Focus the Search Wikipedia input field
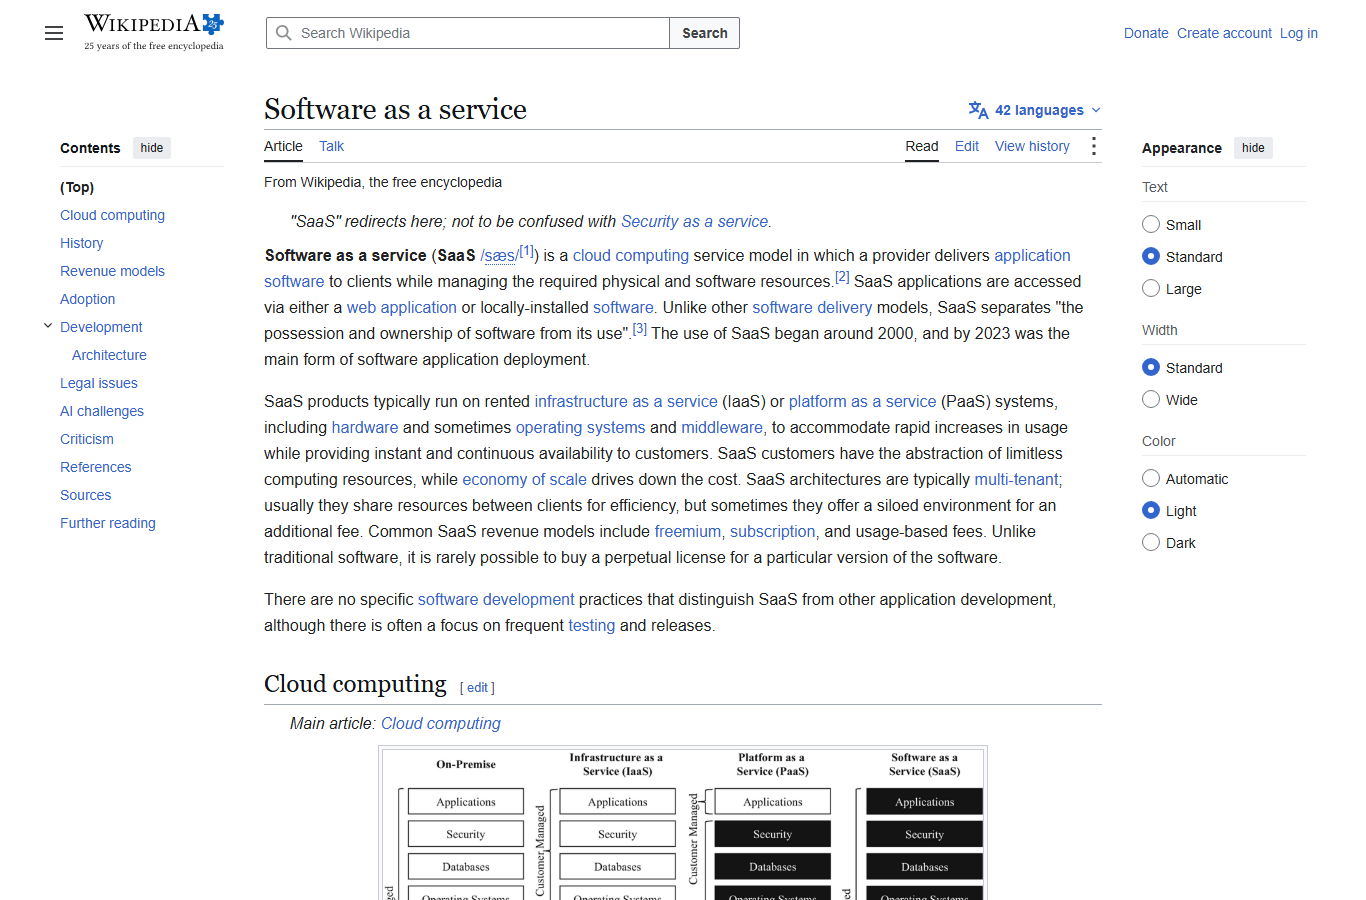This screenshot has height=900, width=1366. coord(468,33)
